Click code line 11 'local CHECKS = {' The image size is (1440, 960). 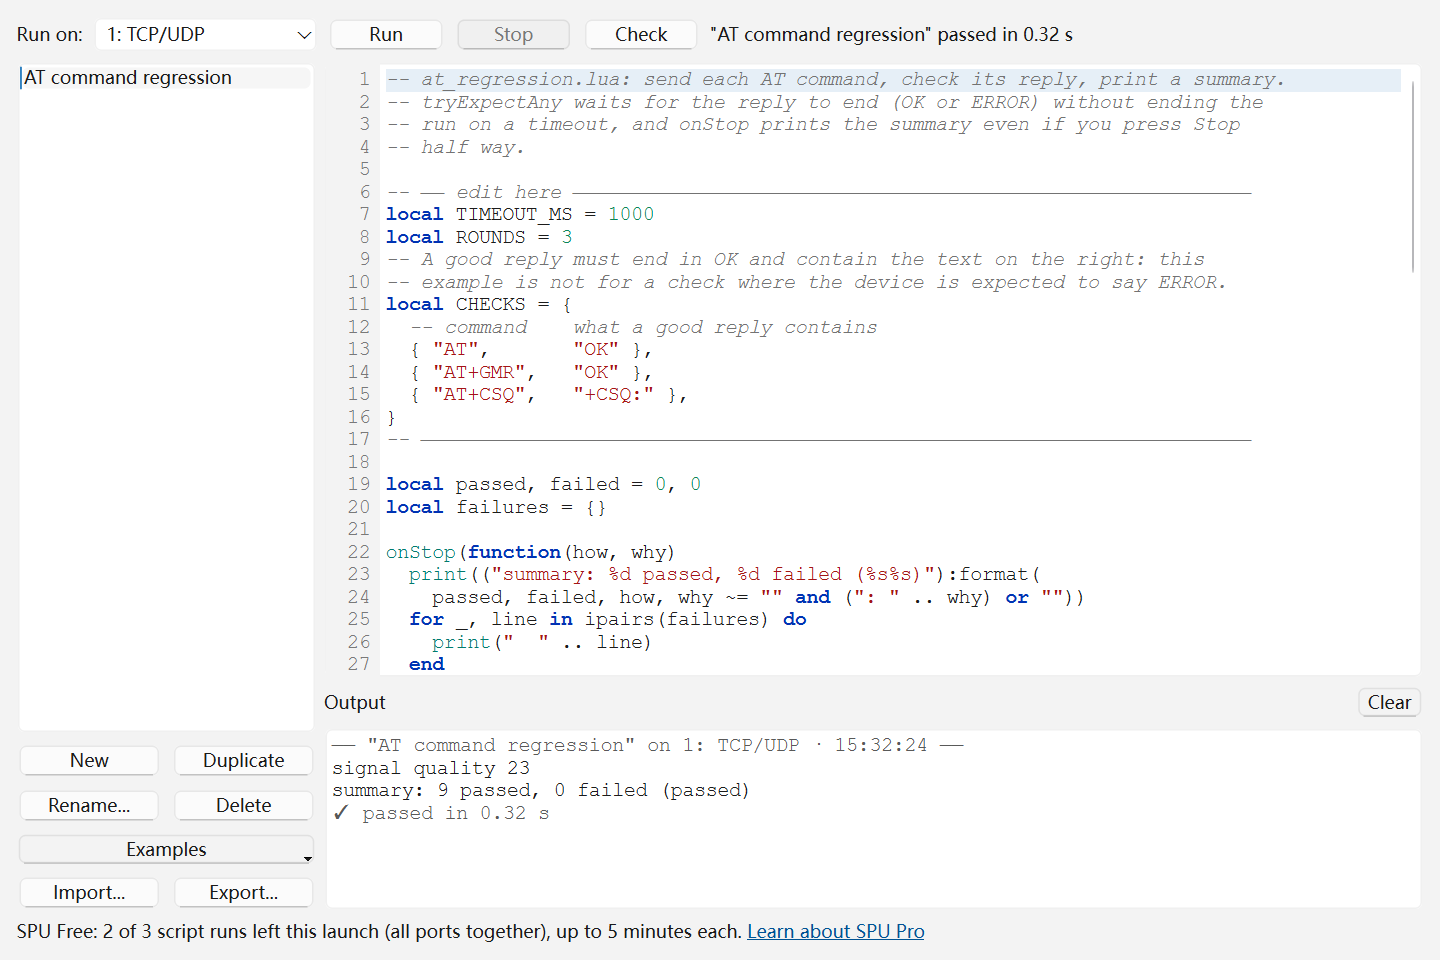479,304
